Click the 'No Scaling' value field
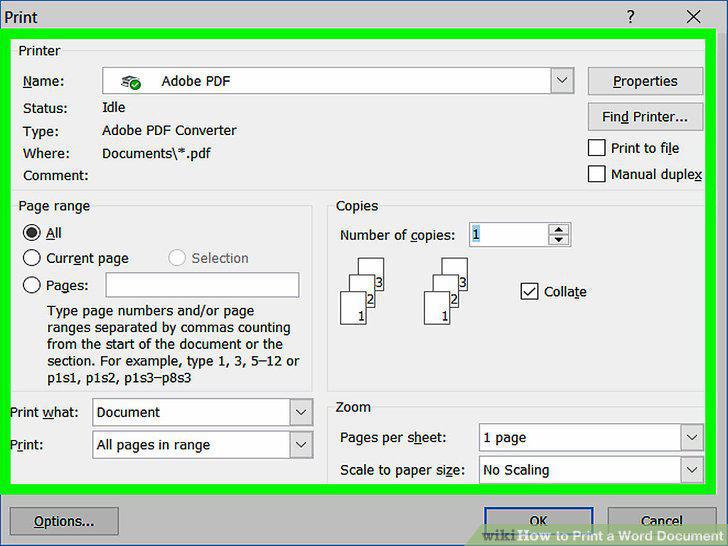This screenshot has width=728, height=546. click(580, 469)
